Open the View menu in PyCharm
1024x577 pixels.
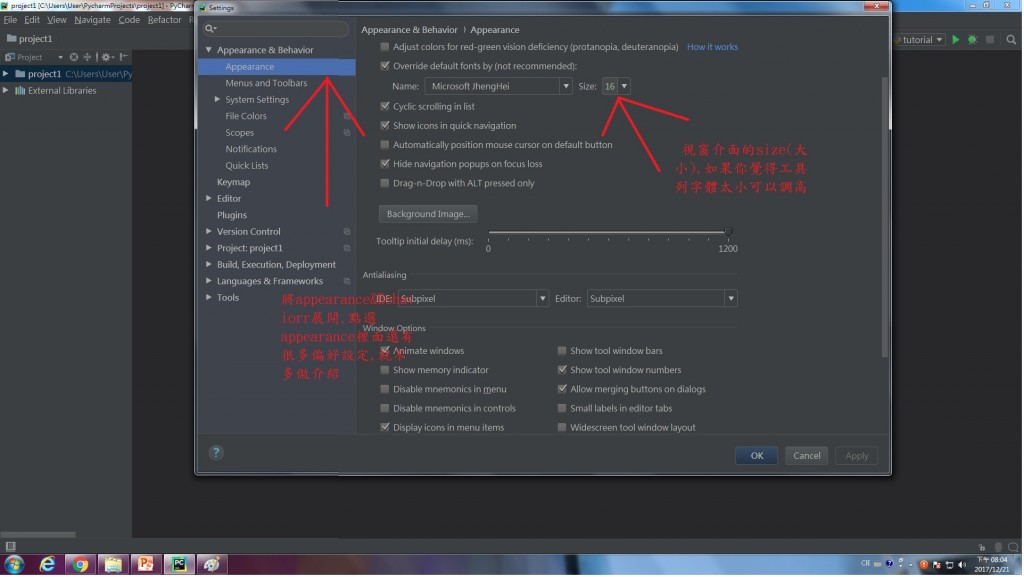point(57,20)
